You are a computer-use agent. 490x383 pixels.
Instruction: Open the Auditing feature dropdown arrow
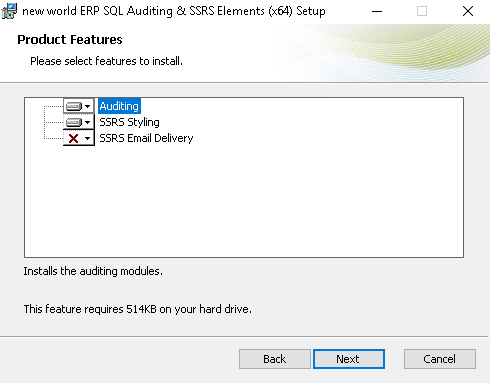(88, 106)
